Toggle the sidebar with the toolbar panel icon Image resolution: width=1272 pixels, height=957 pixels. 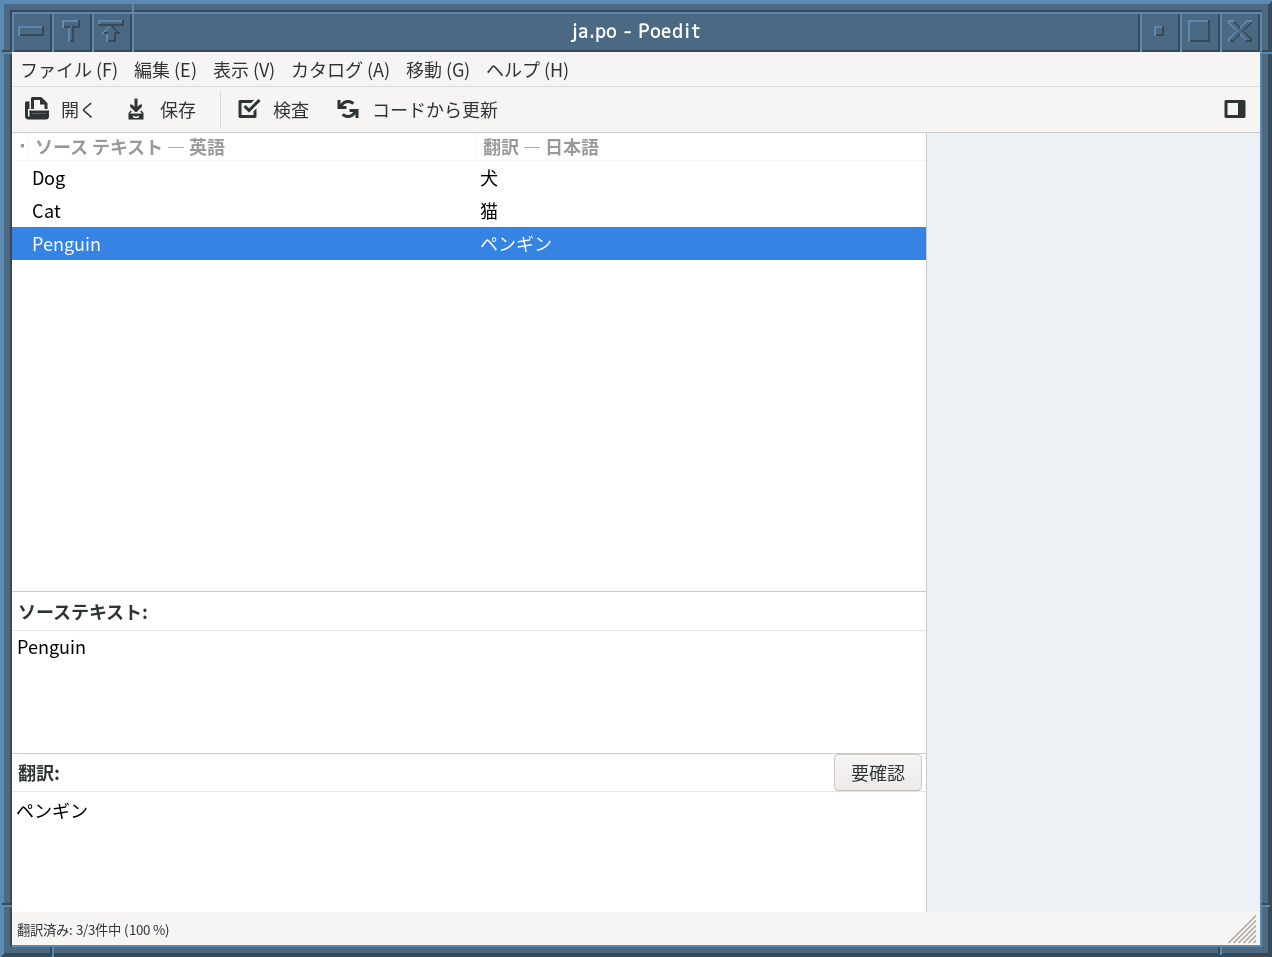(1235, 109)
